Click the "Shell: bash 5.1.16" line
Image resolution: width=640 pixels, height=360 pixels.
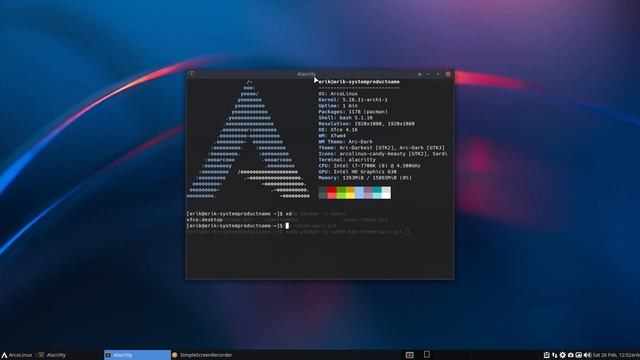345,118
